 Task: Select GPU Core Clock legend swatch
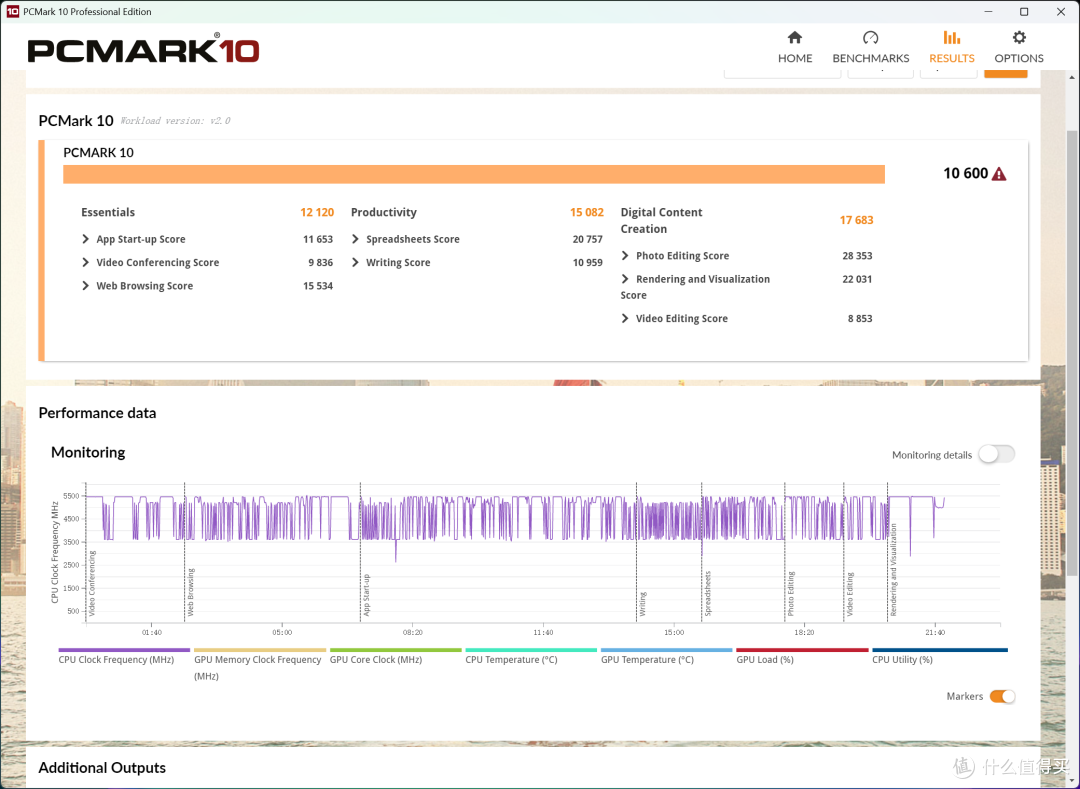pyautogui.click(x=395, y=650)
